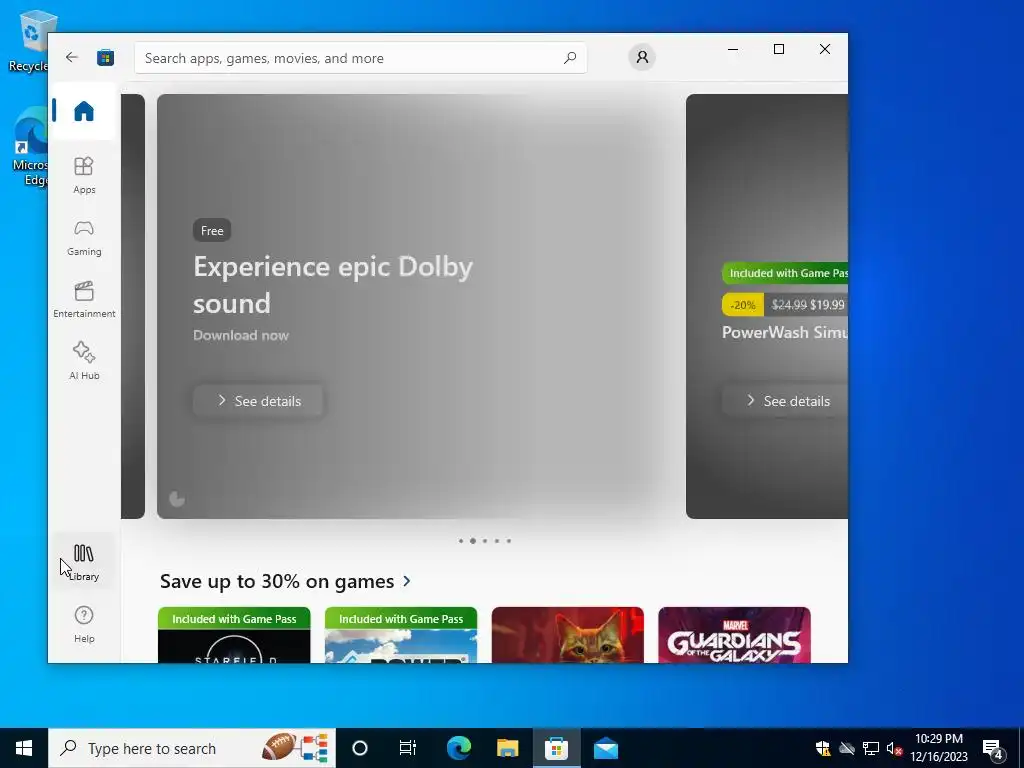Screen dimensions: 1024x768
Task: Click the network tray icon
Action: 871,748
